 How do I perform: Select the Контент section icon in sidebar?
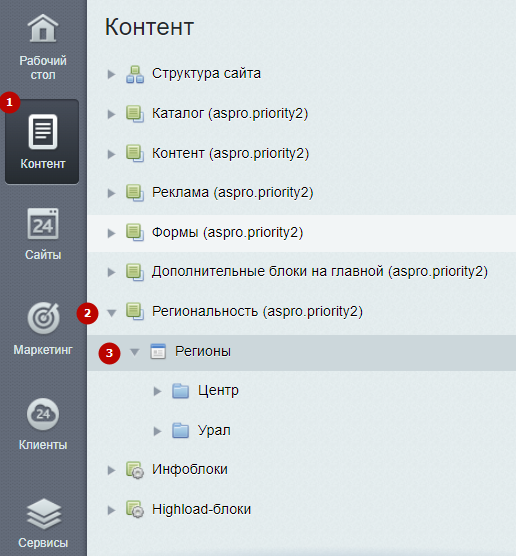click(43, 132)
